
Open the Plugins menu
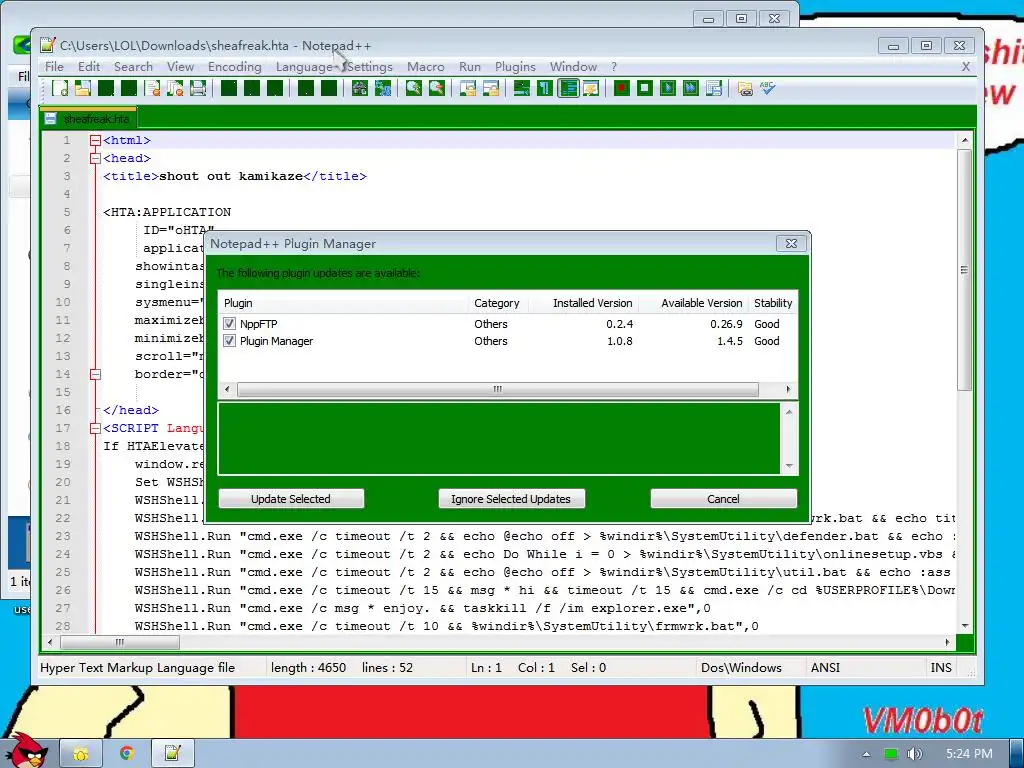(x=515, y=67)
